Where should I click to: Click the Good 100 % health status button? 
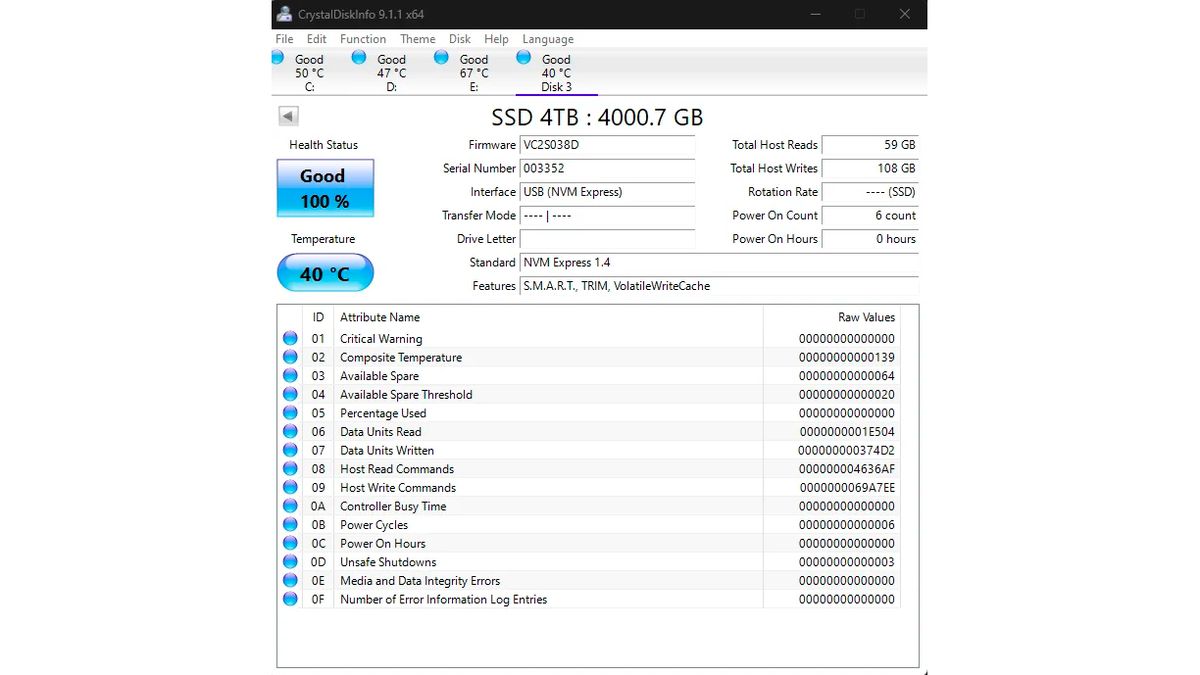[325, 188]
